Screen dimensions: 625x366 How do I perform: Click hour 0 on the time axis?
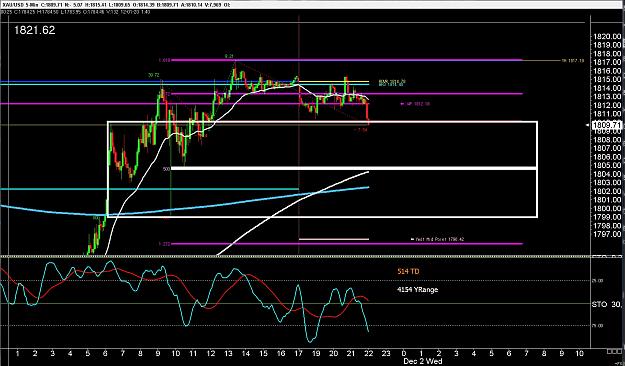[404, 354]
